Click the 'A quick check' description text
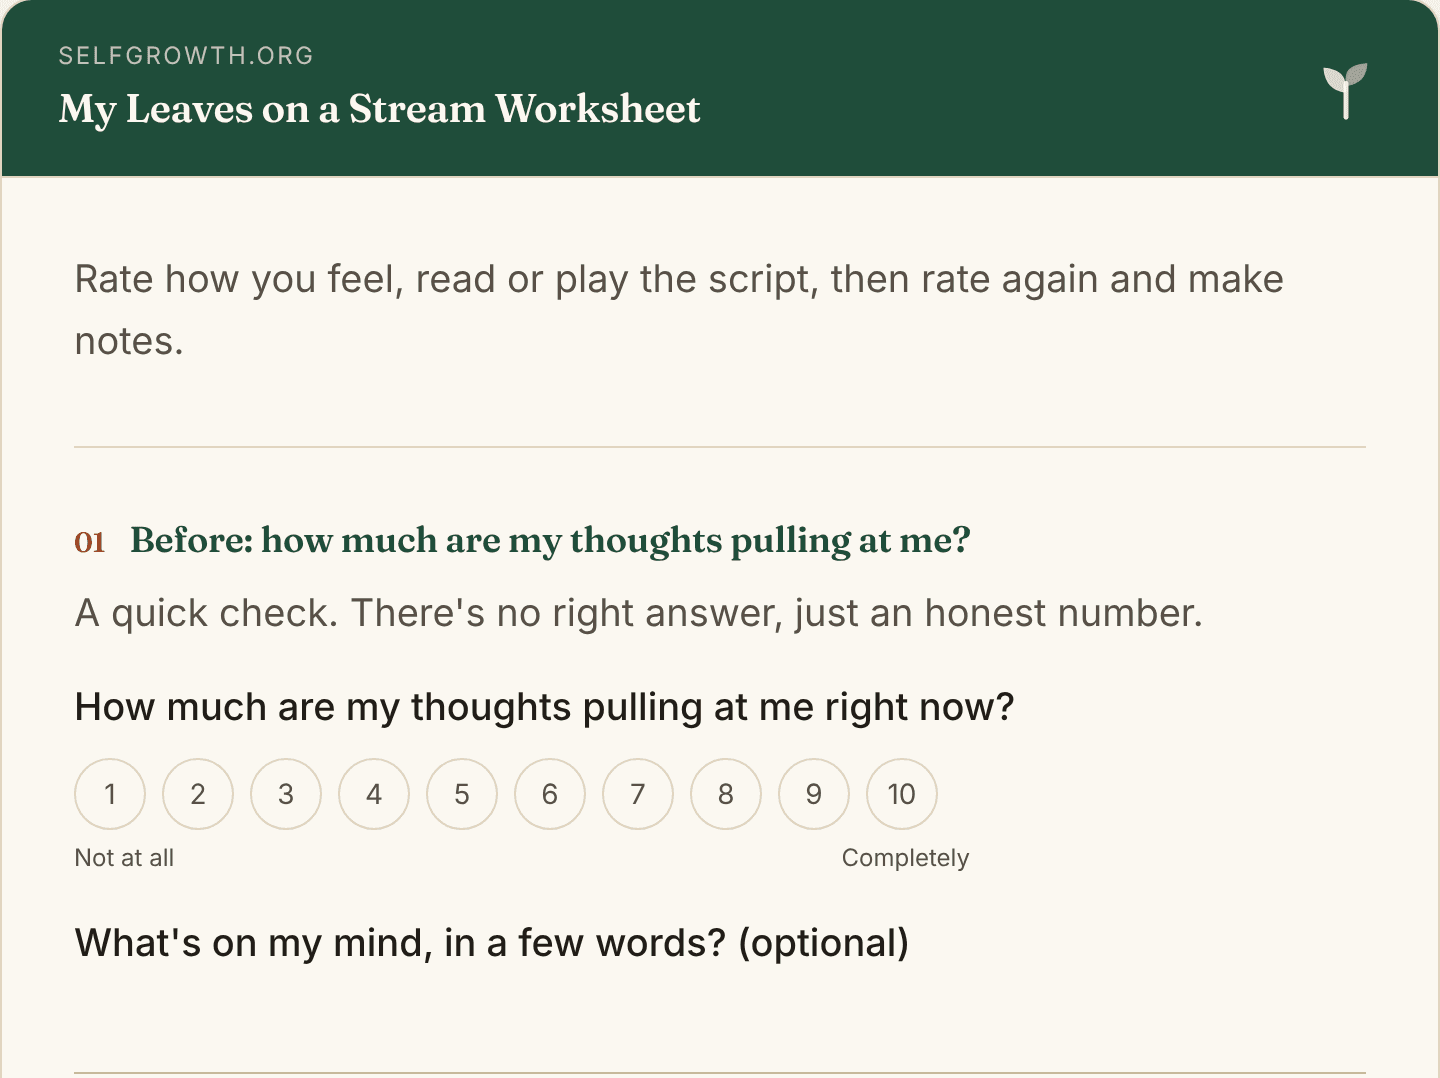The height and width of the screenshot is (1078, 1440). [639, 613]
